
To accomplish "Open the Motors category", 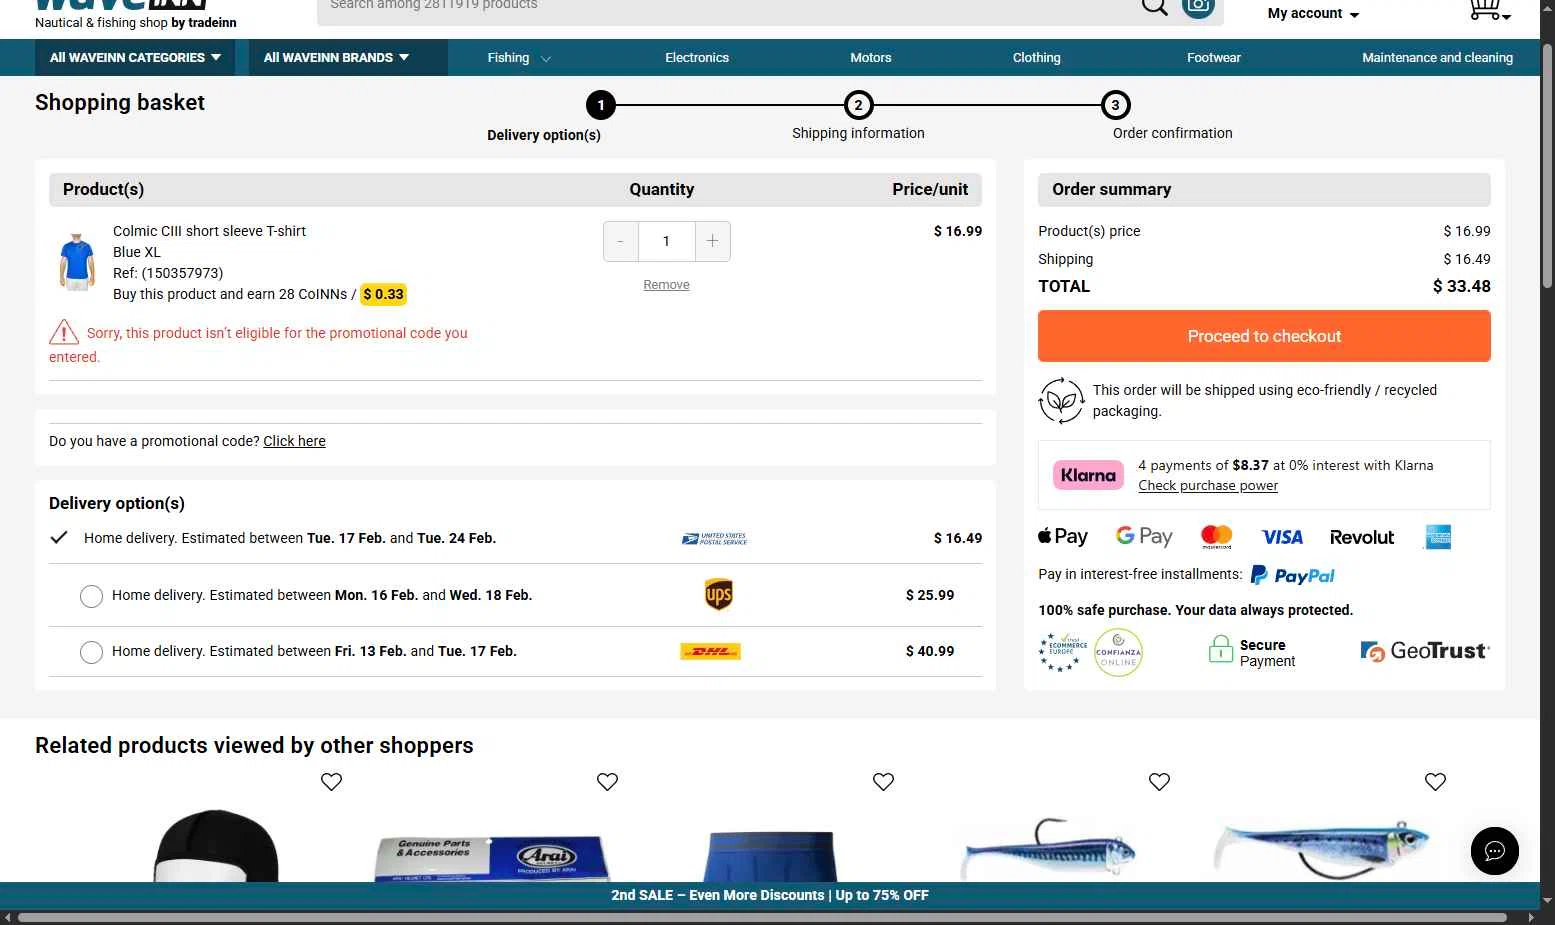I will (x=870, y=57).
